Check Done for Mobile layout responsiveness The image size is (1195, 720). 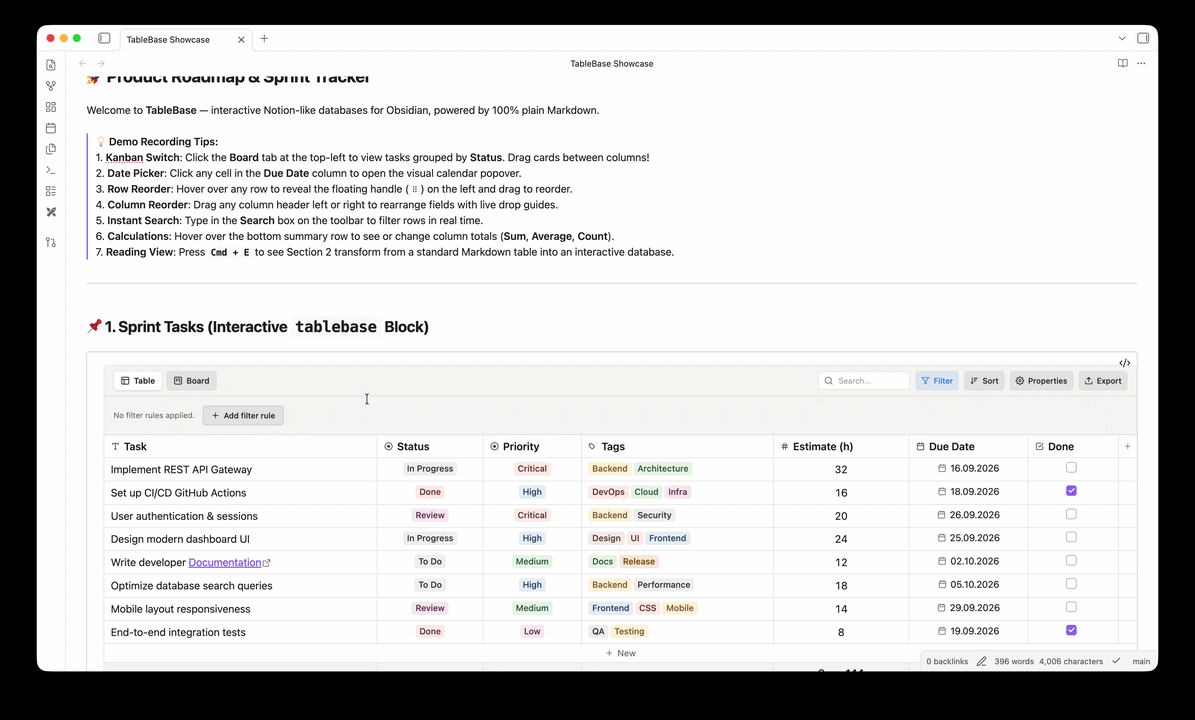click(x=1071, y=607)
